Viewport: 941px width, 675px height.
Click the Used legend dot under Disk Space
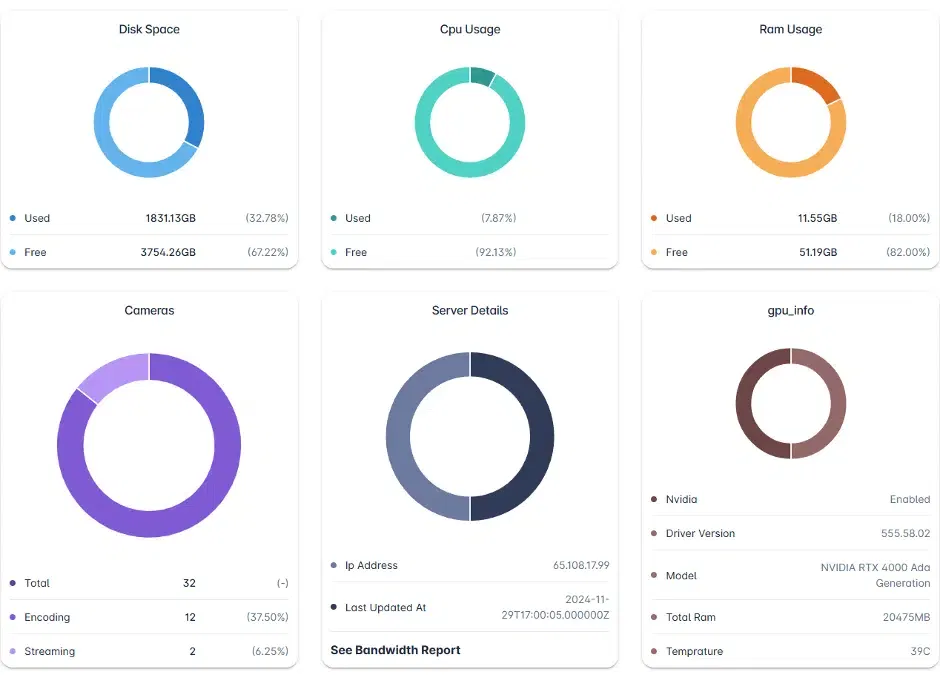[x=12, y=218]
